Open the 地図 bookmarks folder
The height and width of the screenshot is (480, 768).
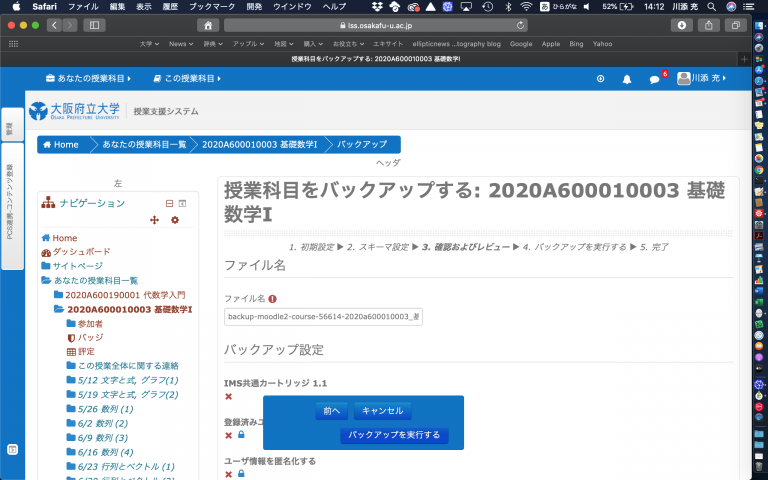pos(284,44)
